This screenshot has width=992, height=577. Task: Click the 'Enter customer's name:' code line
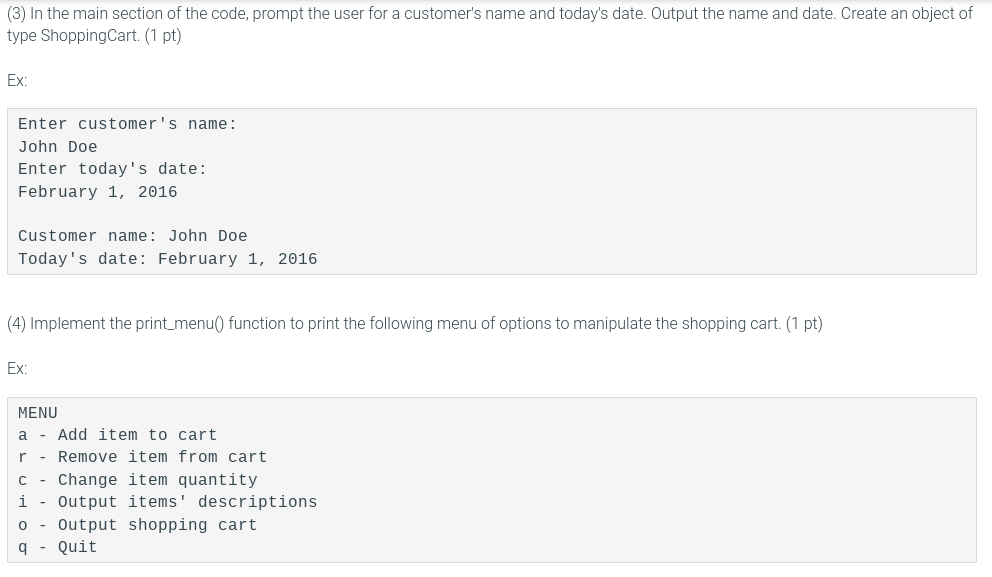[x=127, y=124]
